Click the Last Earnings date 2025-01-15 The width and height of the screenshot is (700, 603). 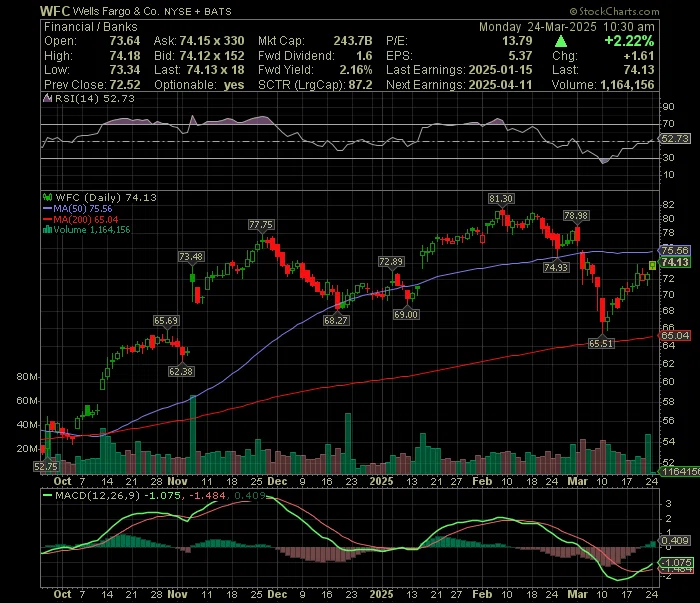500,70
